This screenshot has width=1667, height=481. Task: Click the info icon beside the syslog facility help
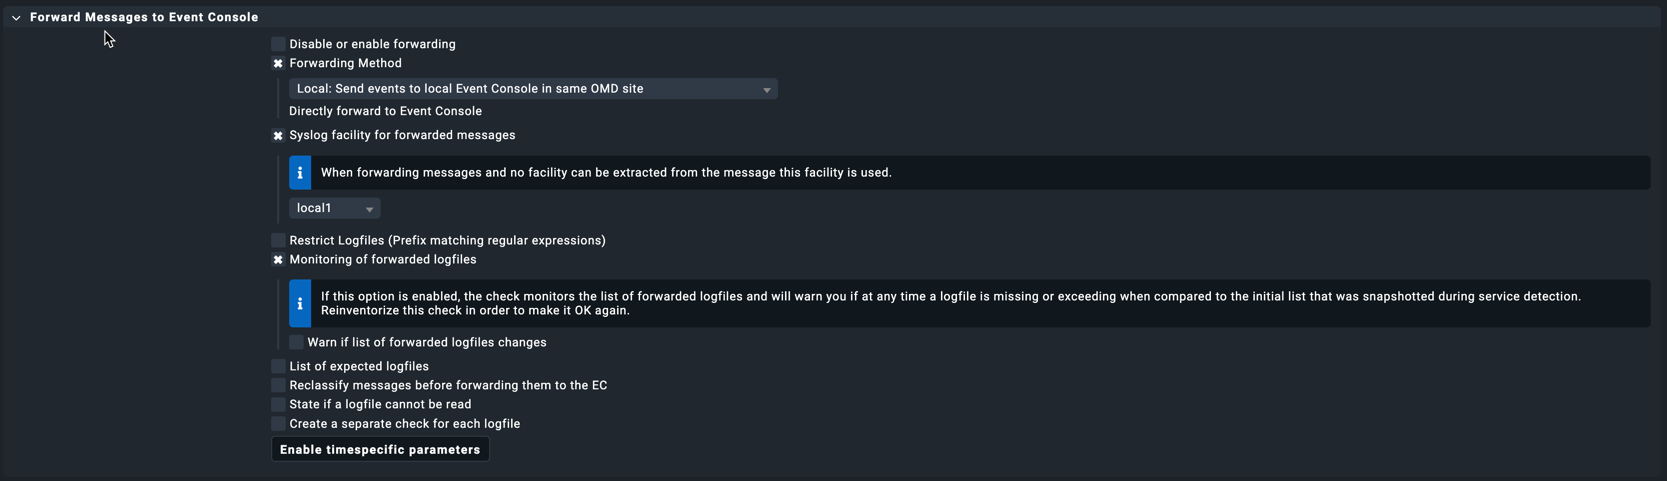click(300, 173)
